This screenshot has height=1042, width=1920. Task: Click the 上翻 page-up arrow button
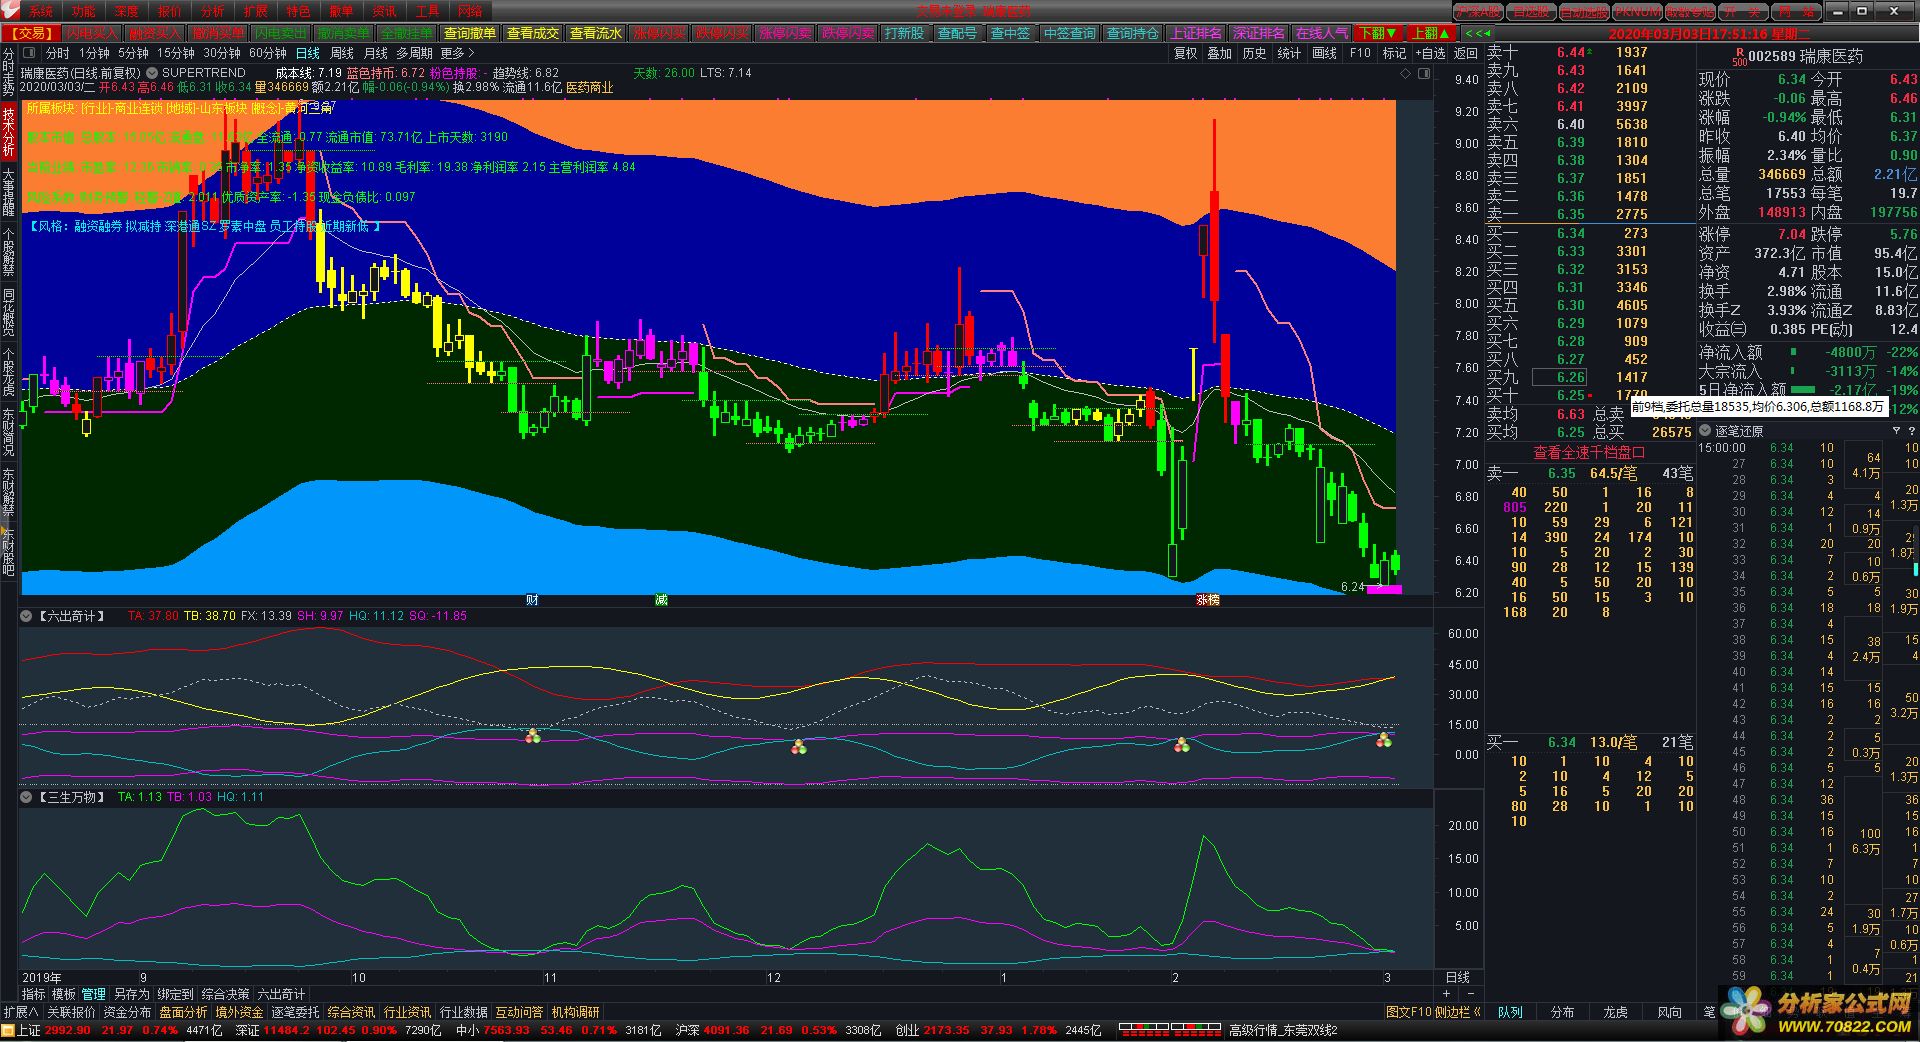pyautogui.click(x=1431, y=33)
